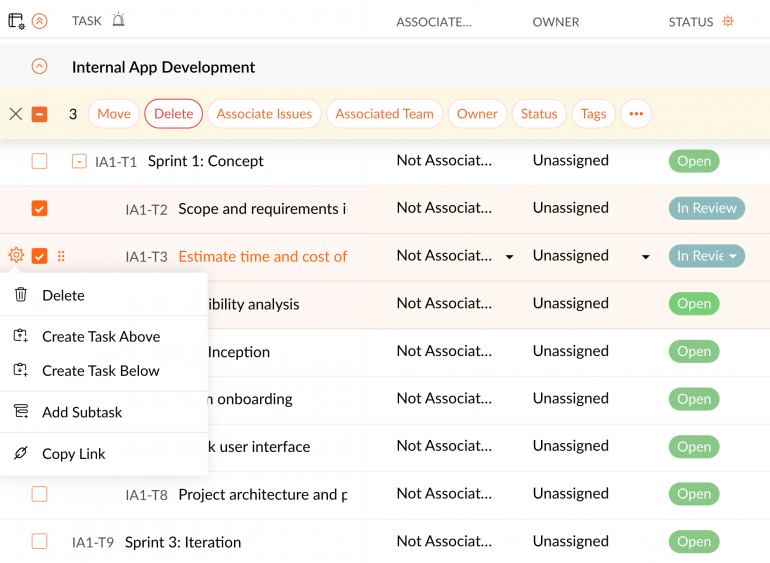The height and width of the screenshot is (563, 770).
Task: Check the Sprint 1: Concept checkbox
Action: tap(39, 161)
